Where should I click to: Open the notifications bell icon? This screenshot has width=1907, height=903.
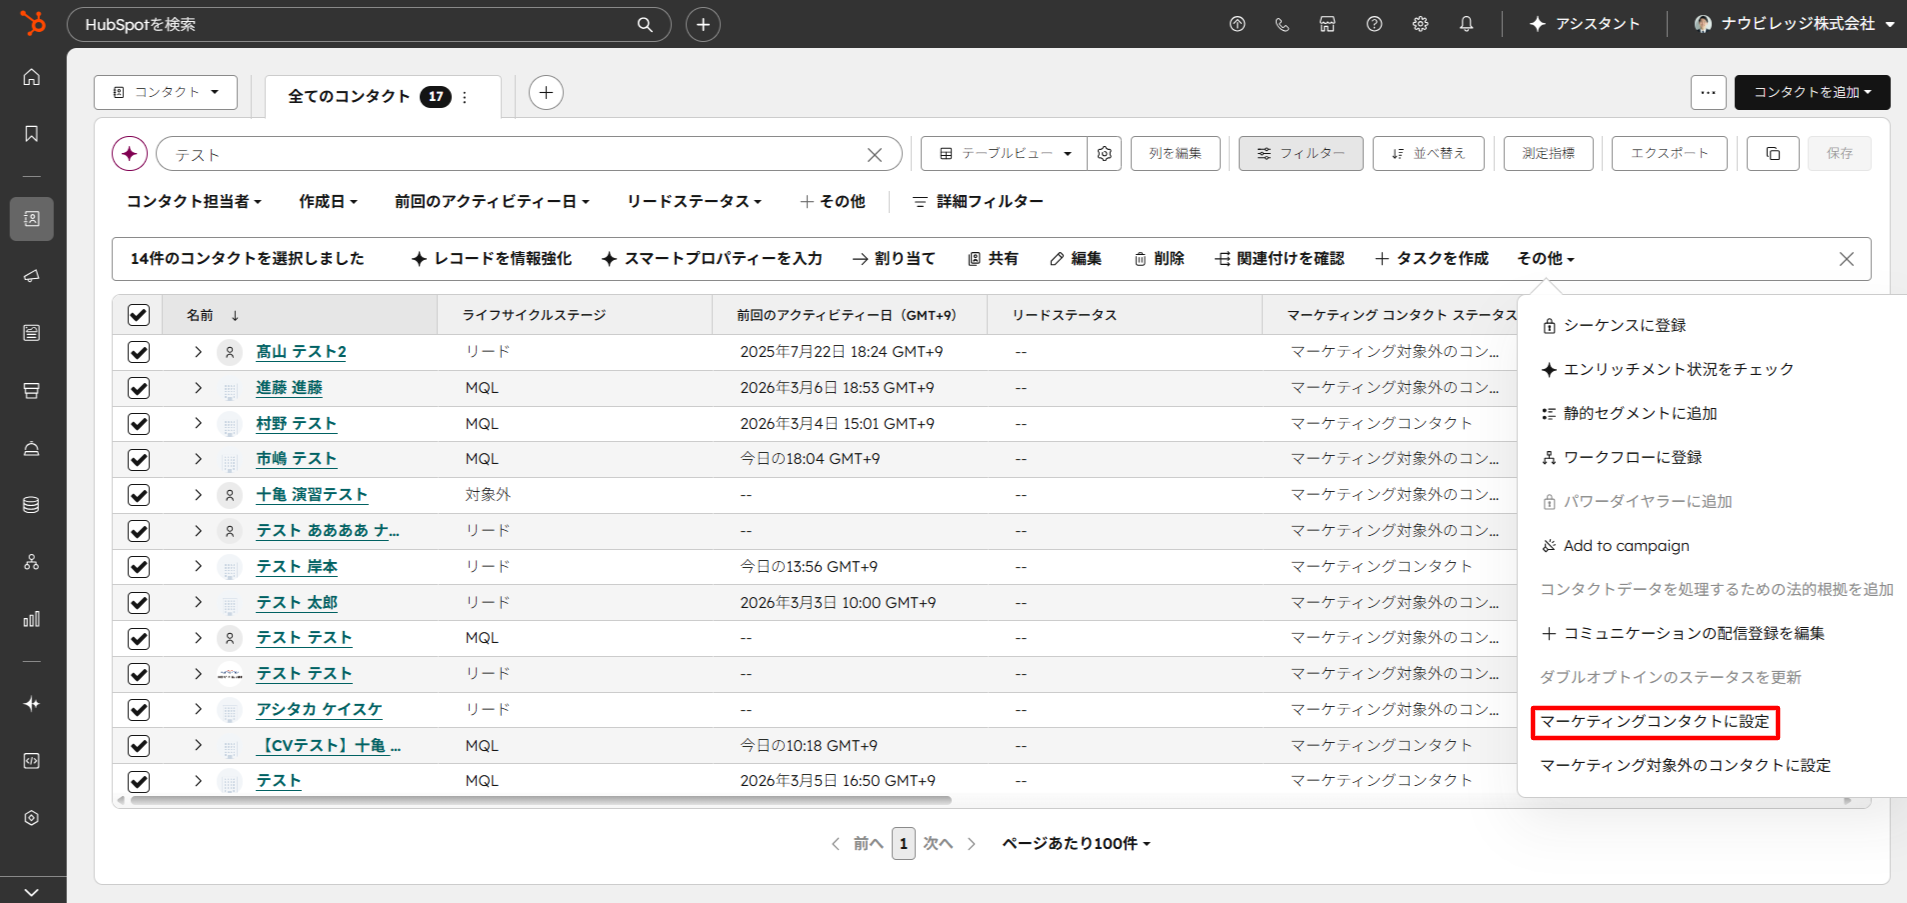pyautogui.click(x=1466, y=24)
